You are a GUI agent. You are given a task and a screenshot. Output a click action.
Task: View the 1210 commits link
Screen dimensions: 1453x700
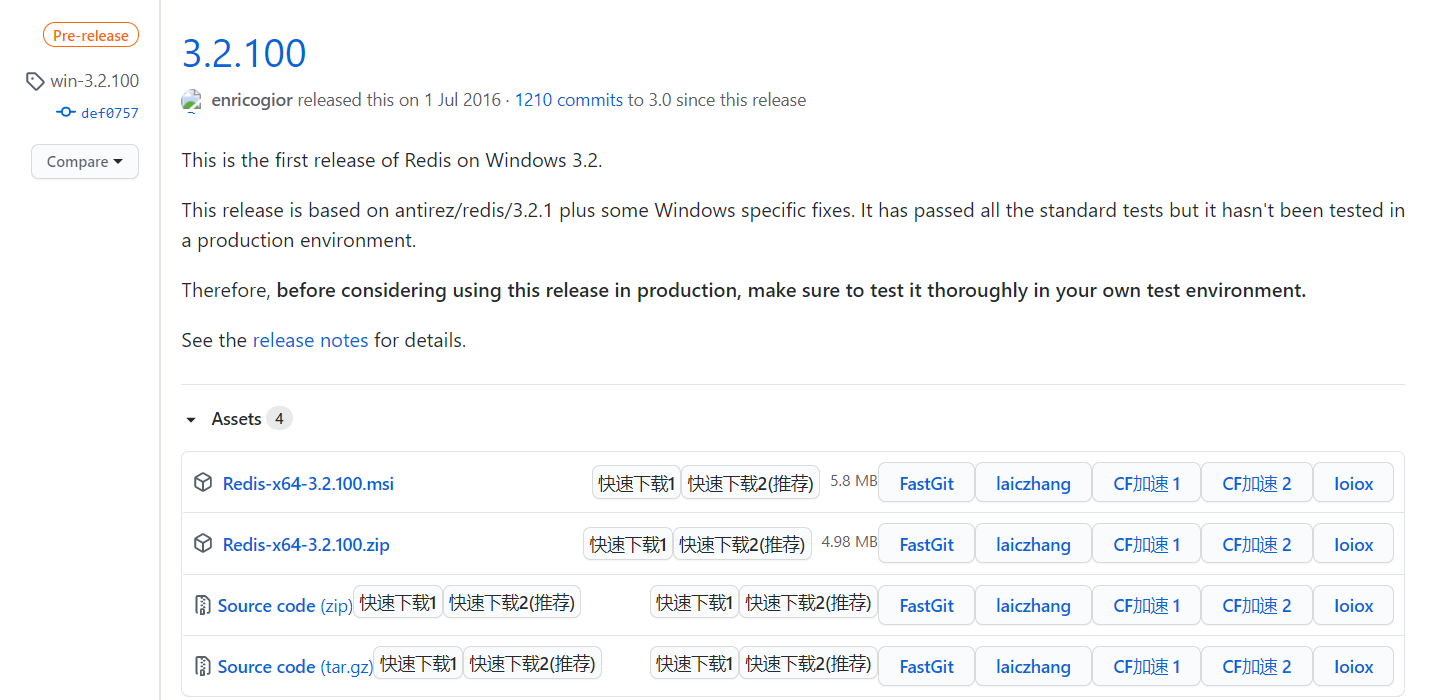tap(568, 100)
